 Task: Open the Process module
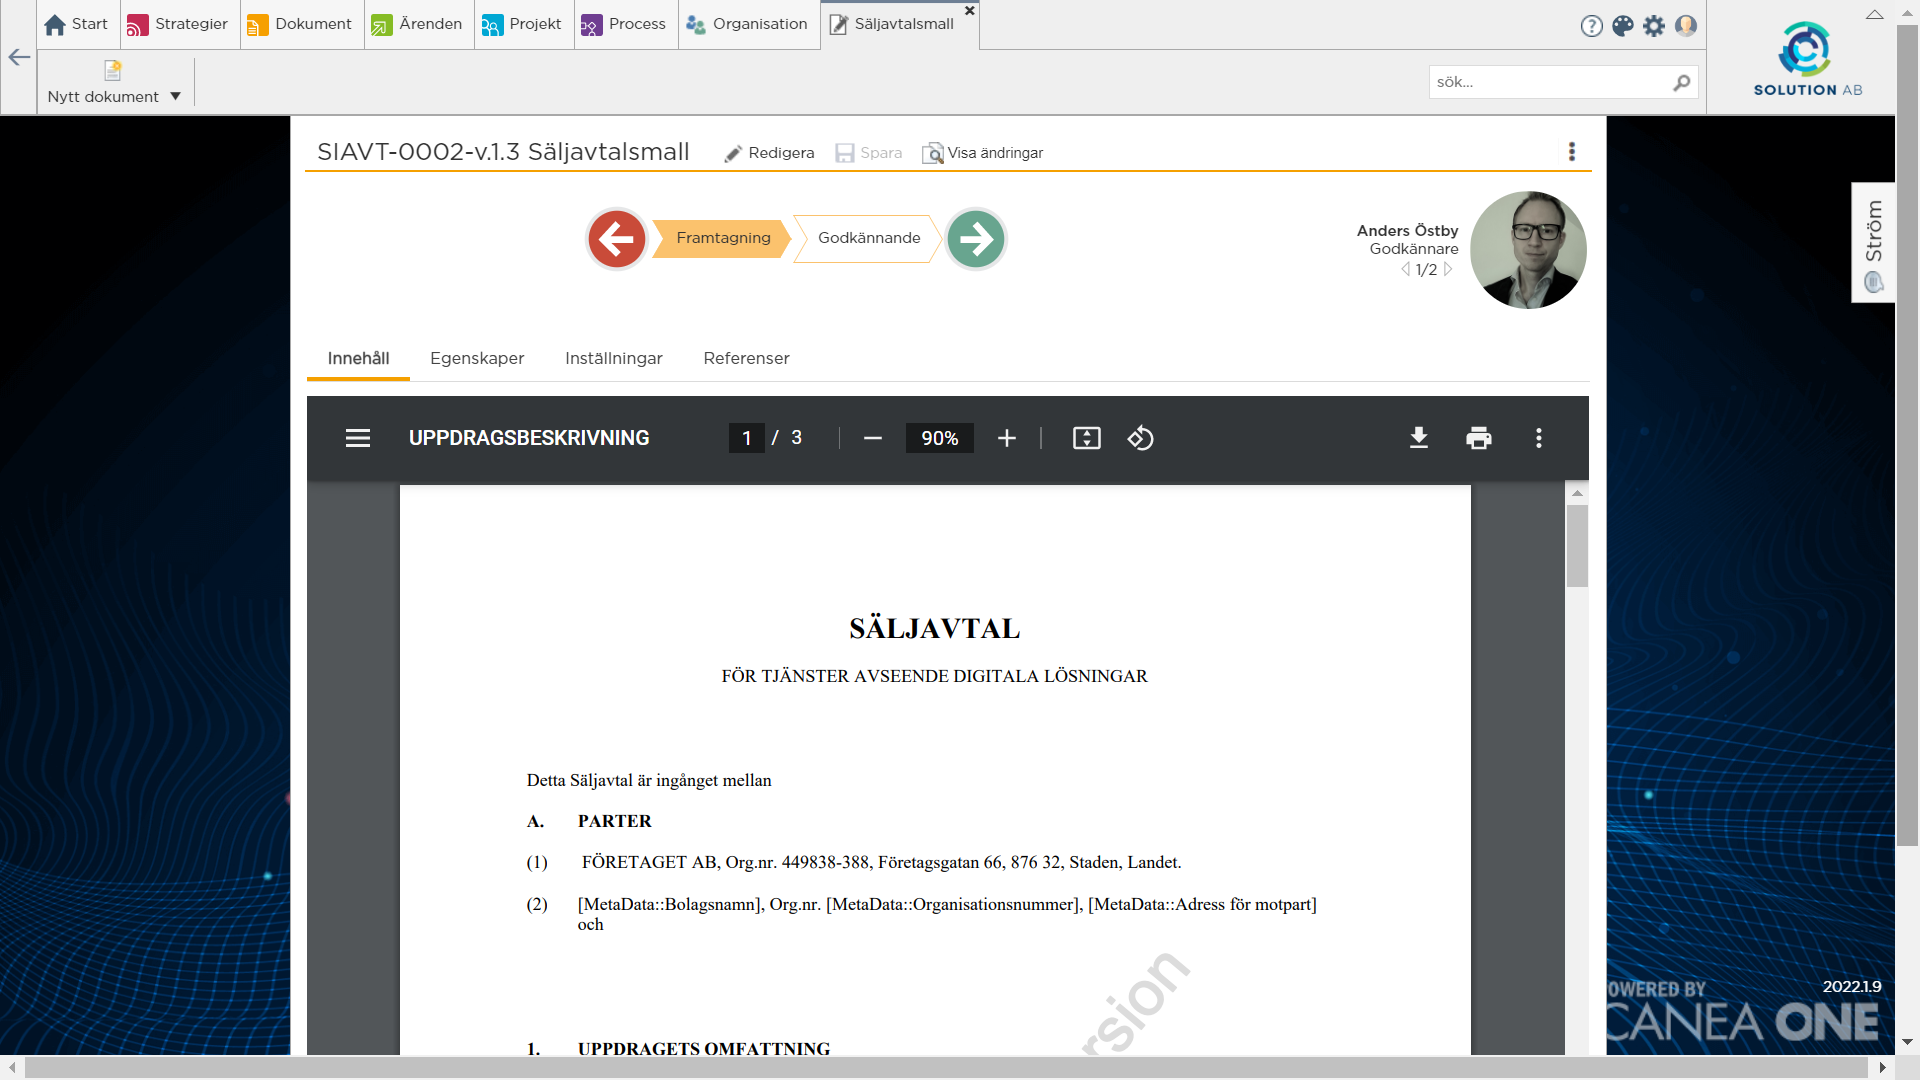(x=624, y=24)
